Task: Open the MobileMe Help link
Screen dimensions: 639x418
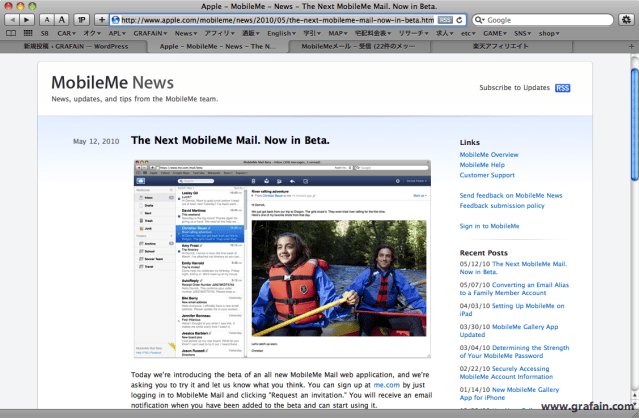Action: click(482, 165)
